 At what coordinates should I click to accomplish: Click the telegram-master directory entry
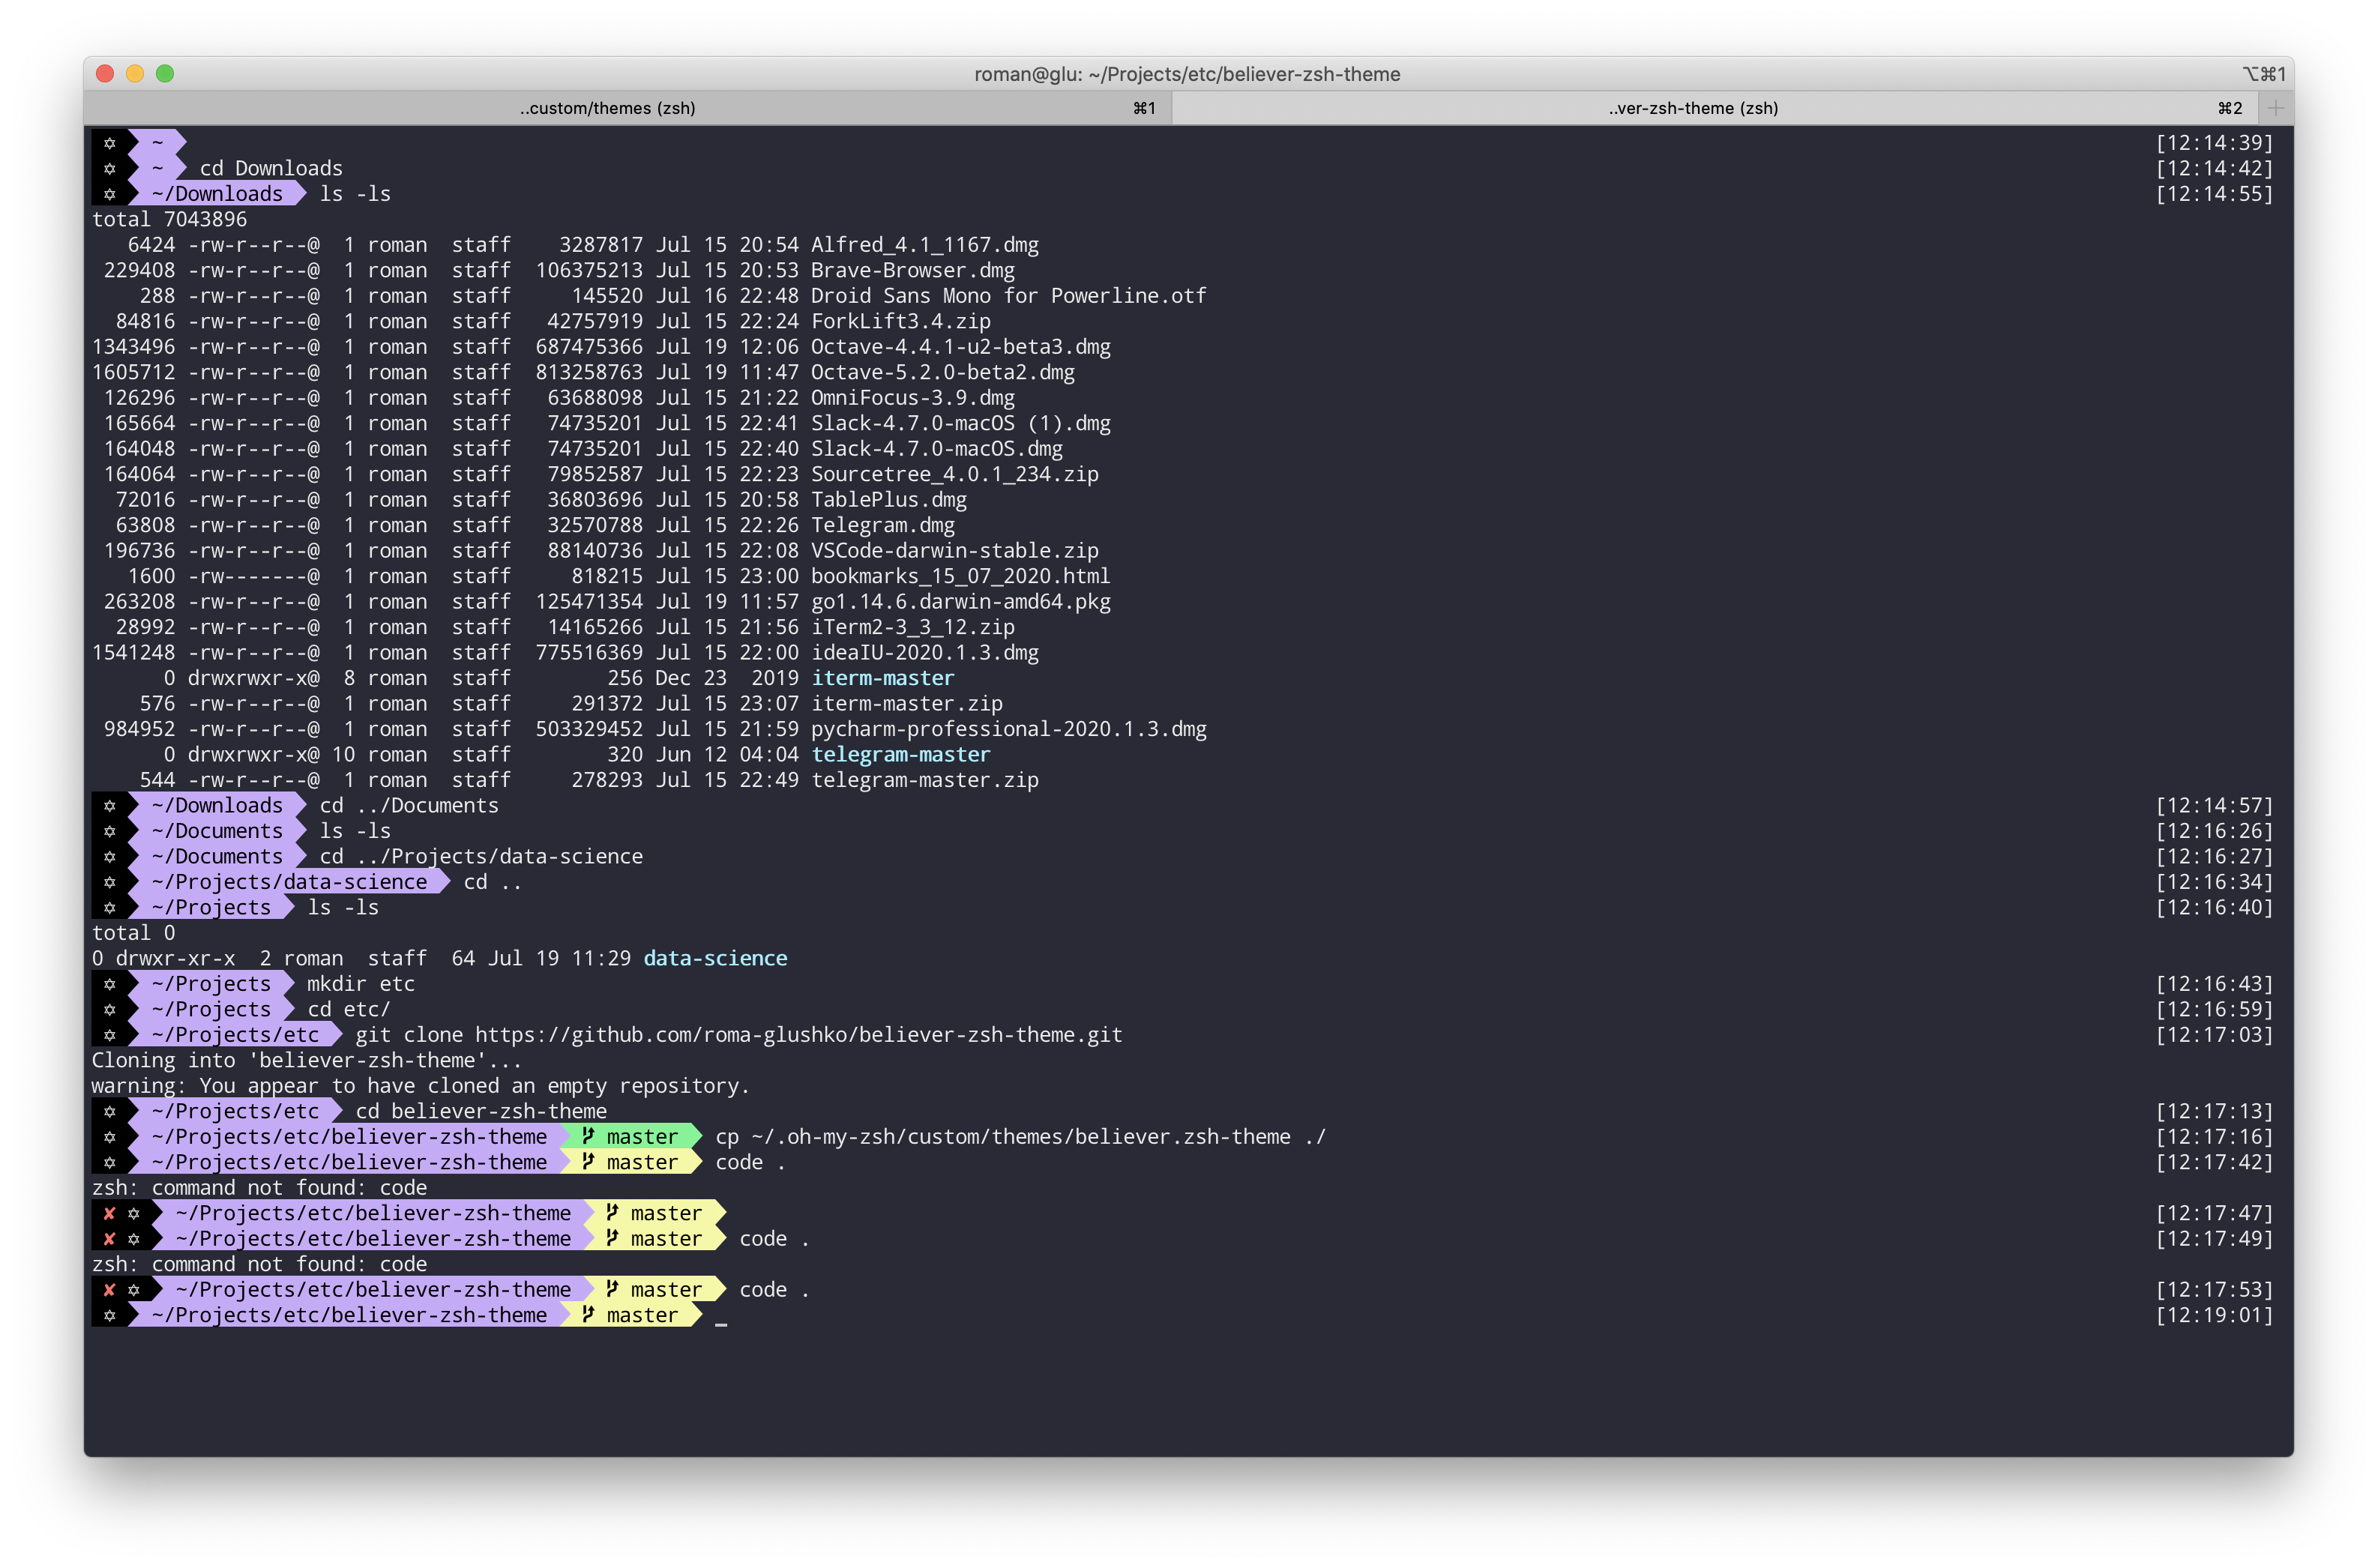[900, 755]
